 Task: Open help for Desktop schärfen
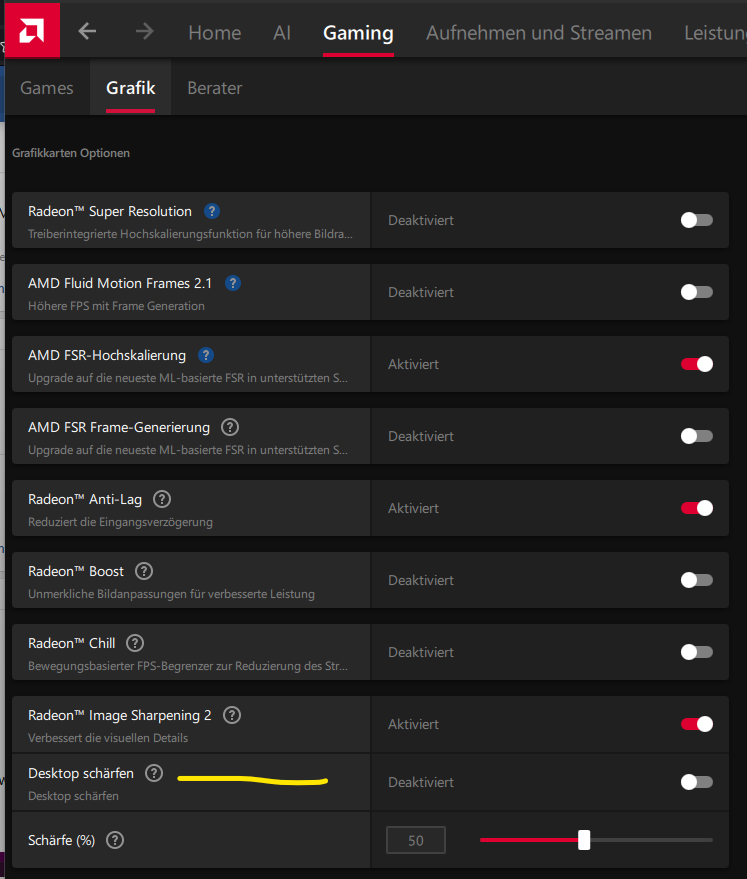pos(154,773)
